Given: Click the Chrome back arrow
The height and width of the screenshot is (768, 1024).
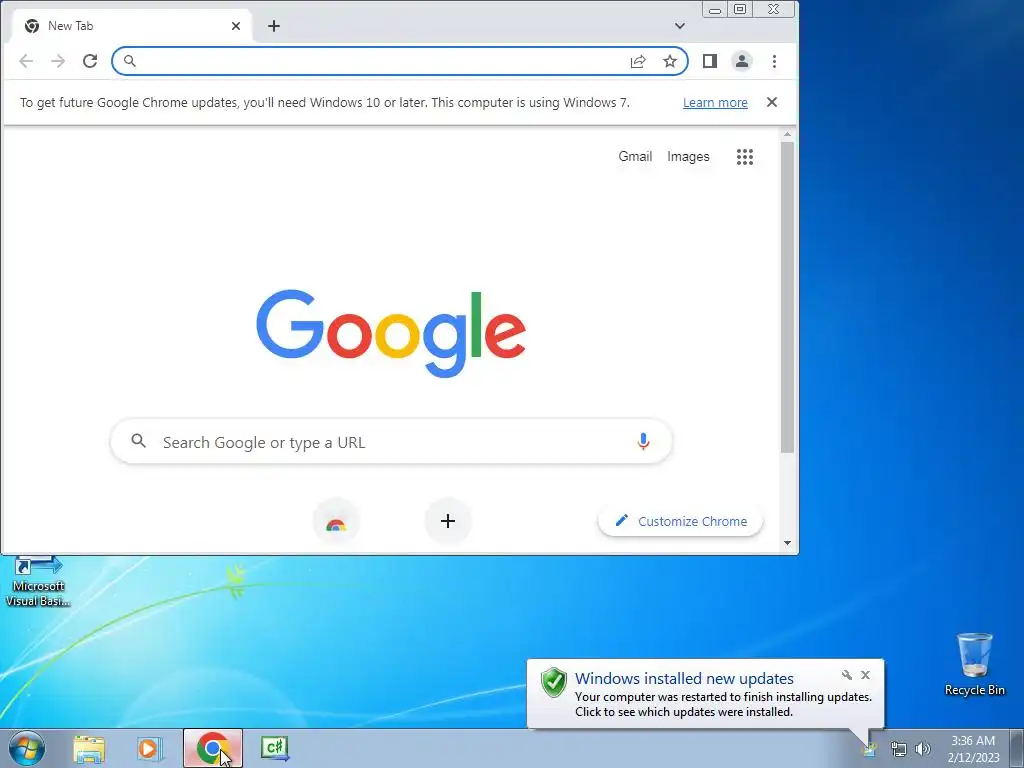Looking at the screenshot, I should [x=26, y=61].
